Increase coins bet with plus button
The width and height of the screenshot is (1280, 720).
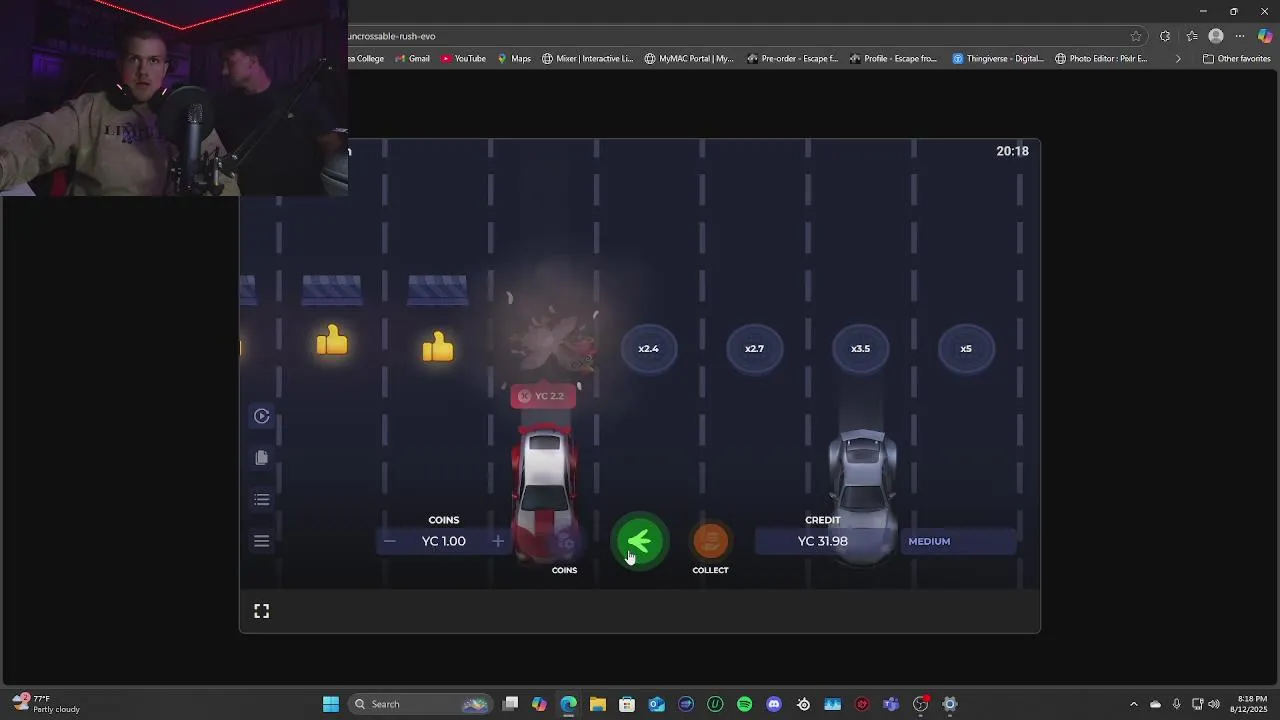[x=498, y=541]
